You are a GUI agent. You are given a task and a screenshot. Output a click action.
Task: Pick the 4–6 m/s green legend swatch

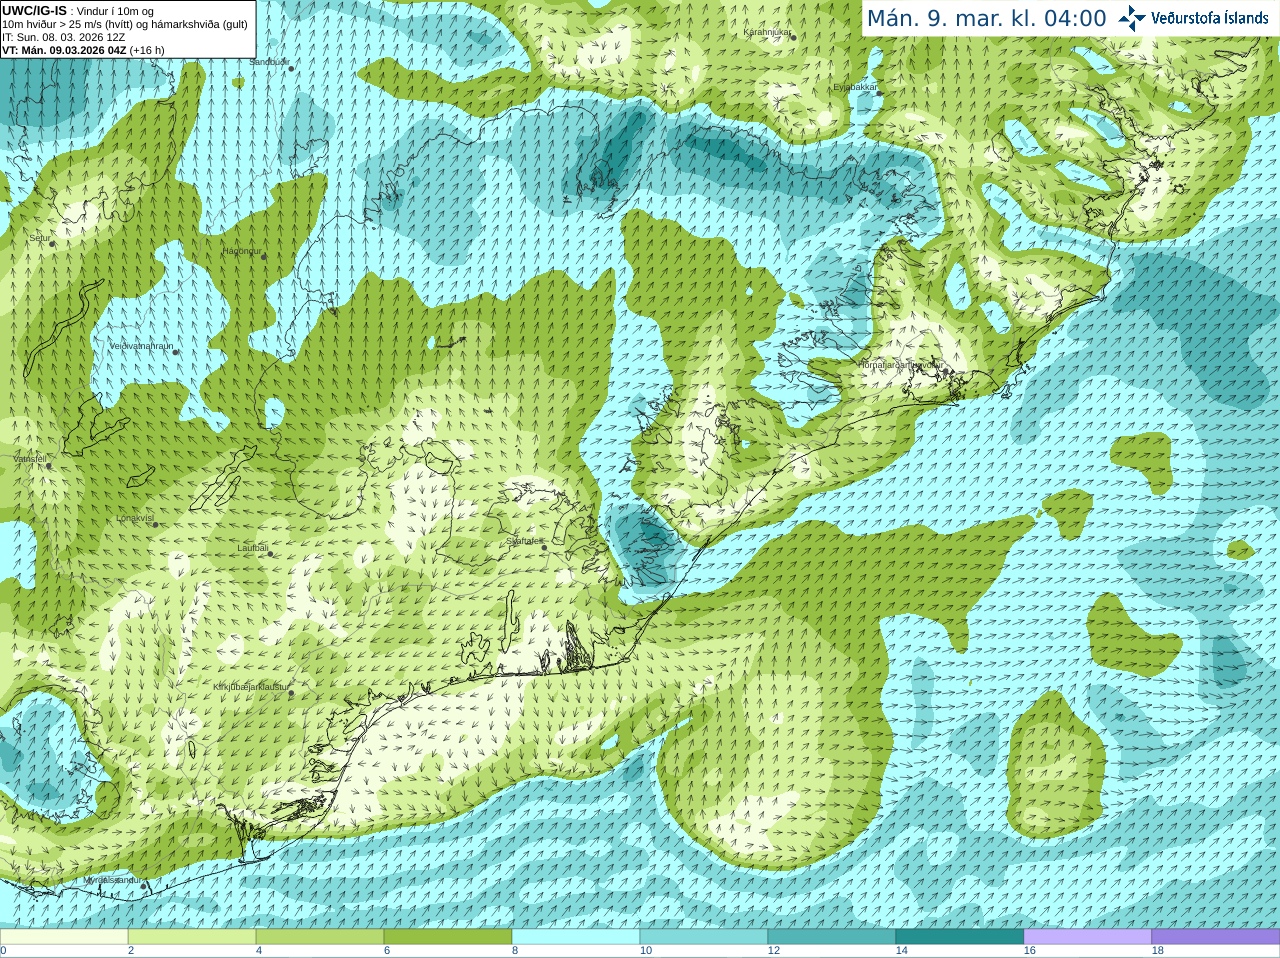click(320, 937)
